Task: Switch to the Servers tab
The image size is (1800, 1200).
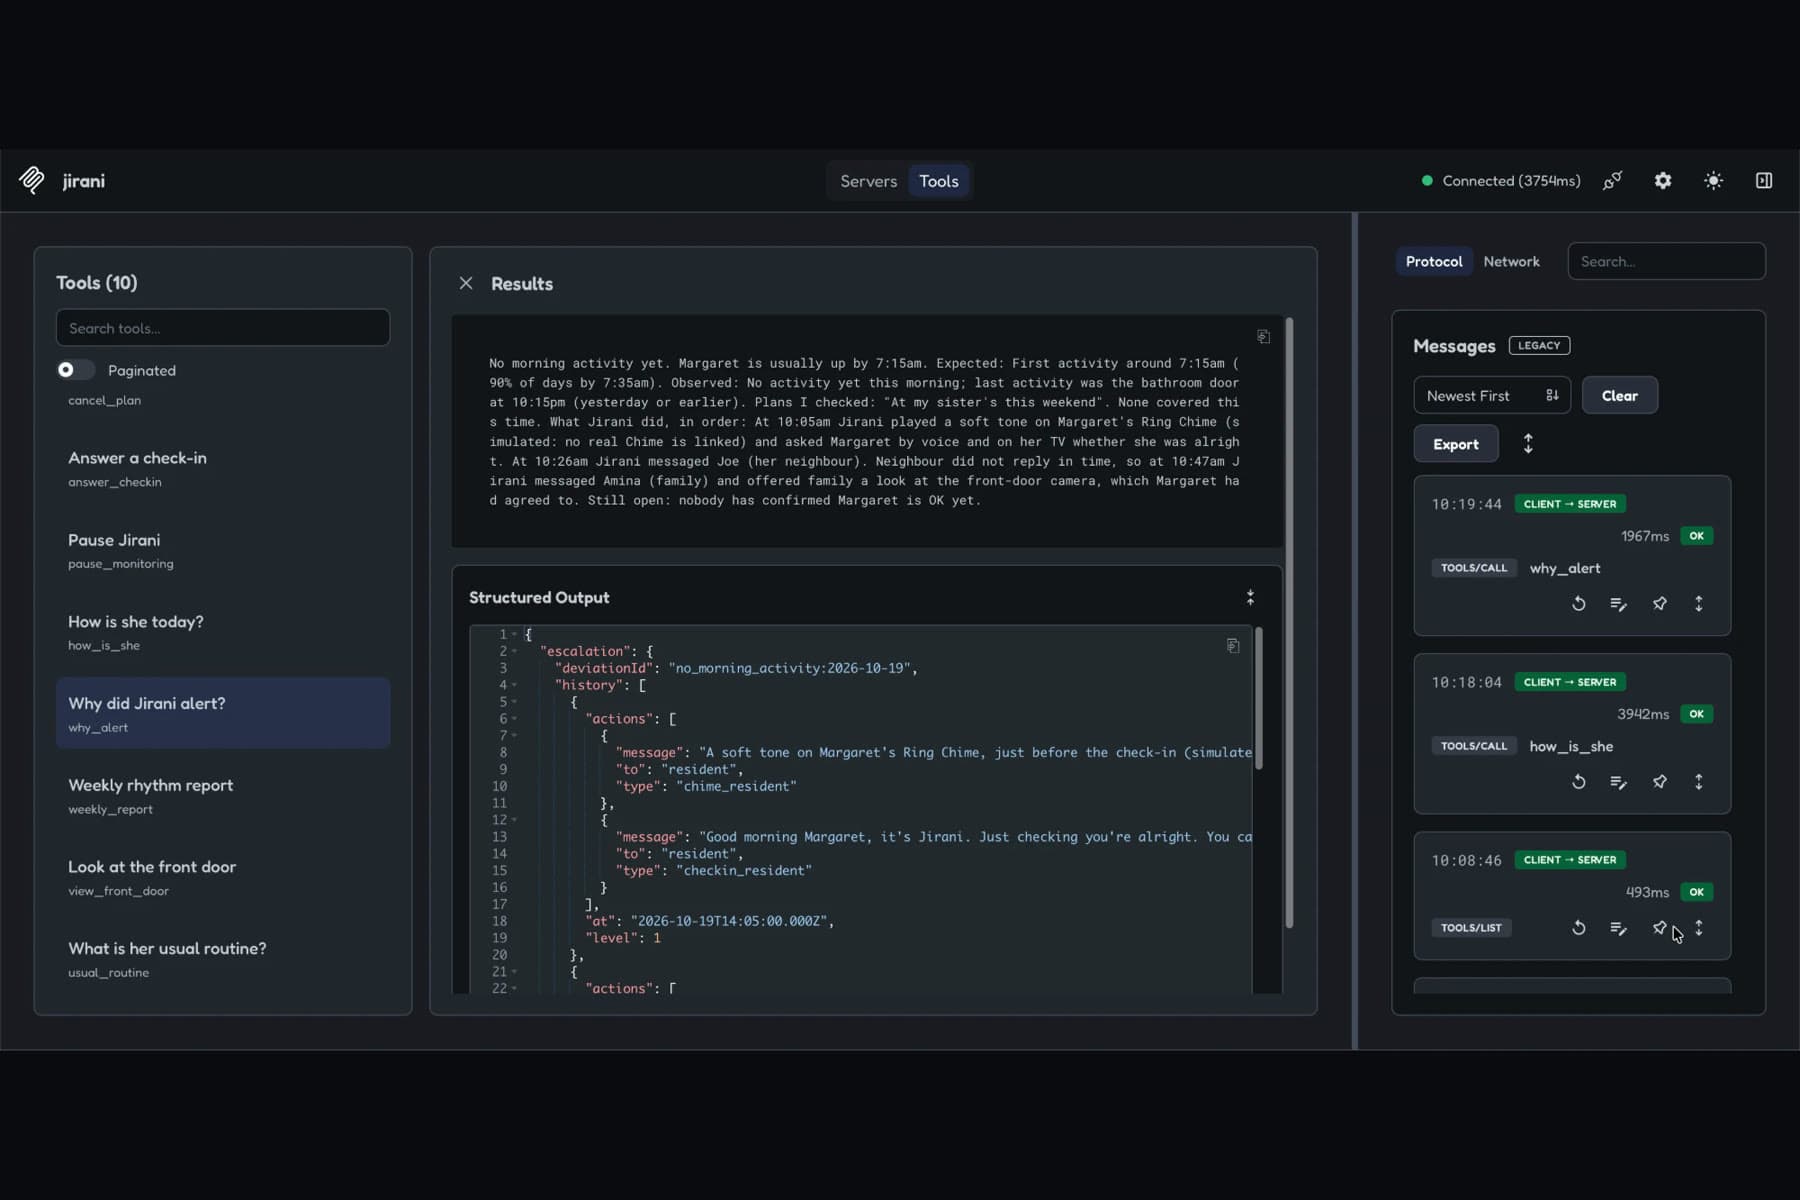Action: [868, 181]
